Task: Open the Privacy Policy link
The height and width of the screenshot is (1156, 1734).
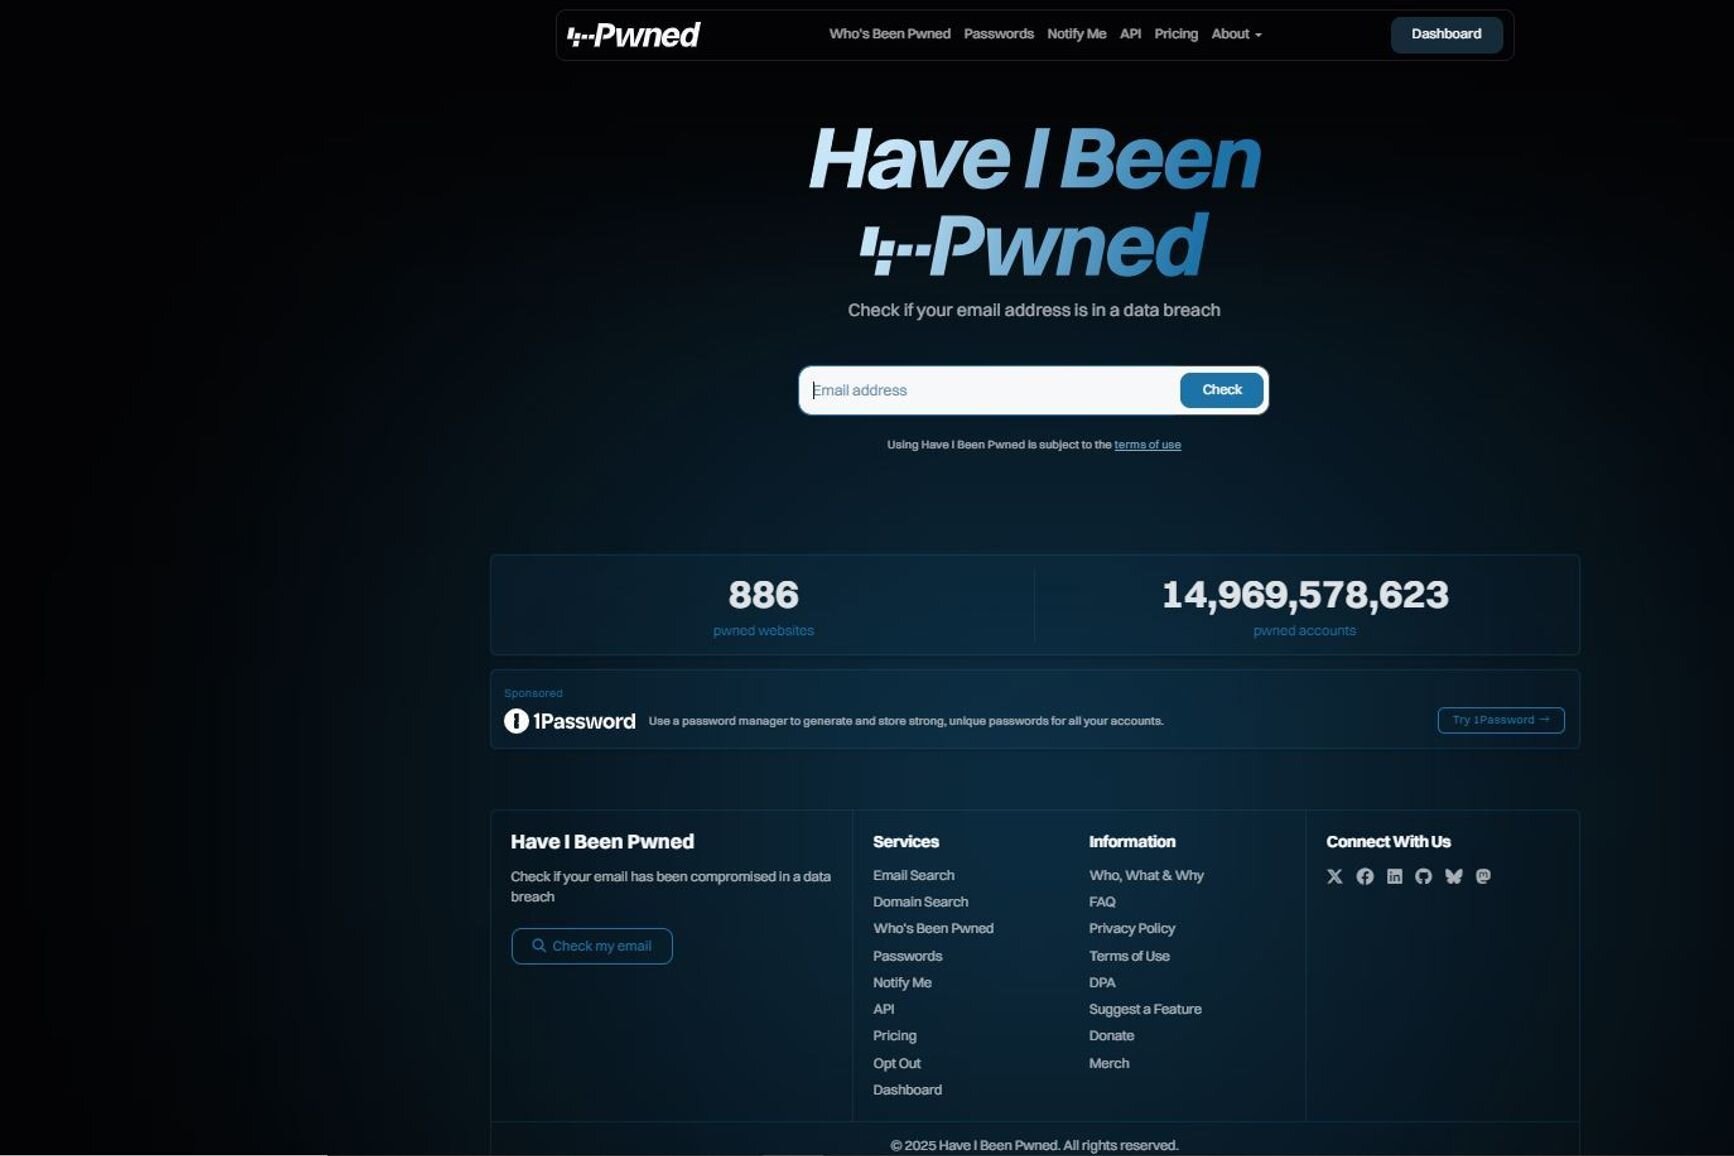Action: click(x=1132, y=928)
